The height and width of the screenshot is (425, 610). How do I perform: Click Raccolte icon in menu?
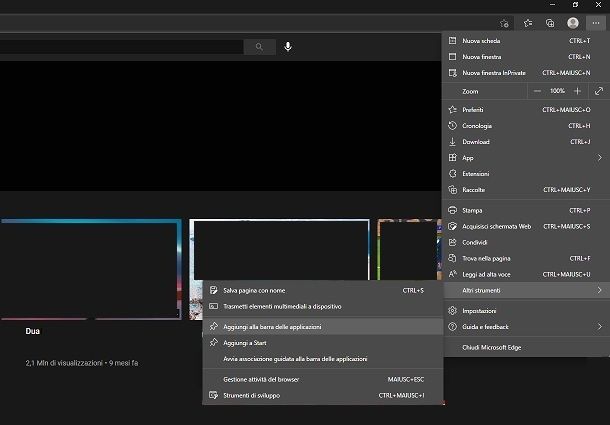coord(452,190)
